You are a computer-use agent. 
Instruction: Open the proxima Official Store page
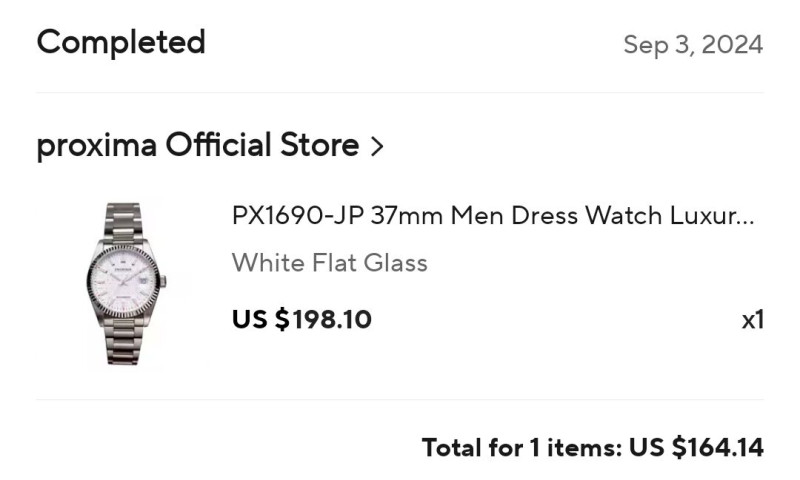pos(197,146)
